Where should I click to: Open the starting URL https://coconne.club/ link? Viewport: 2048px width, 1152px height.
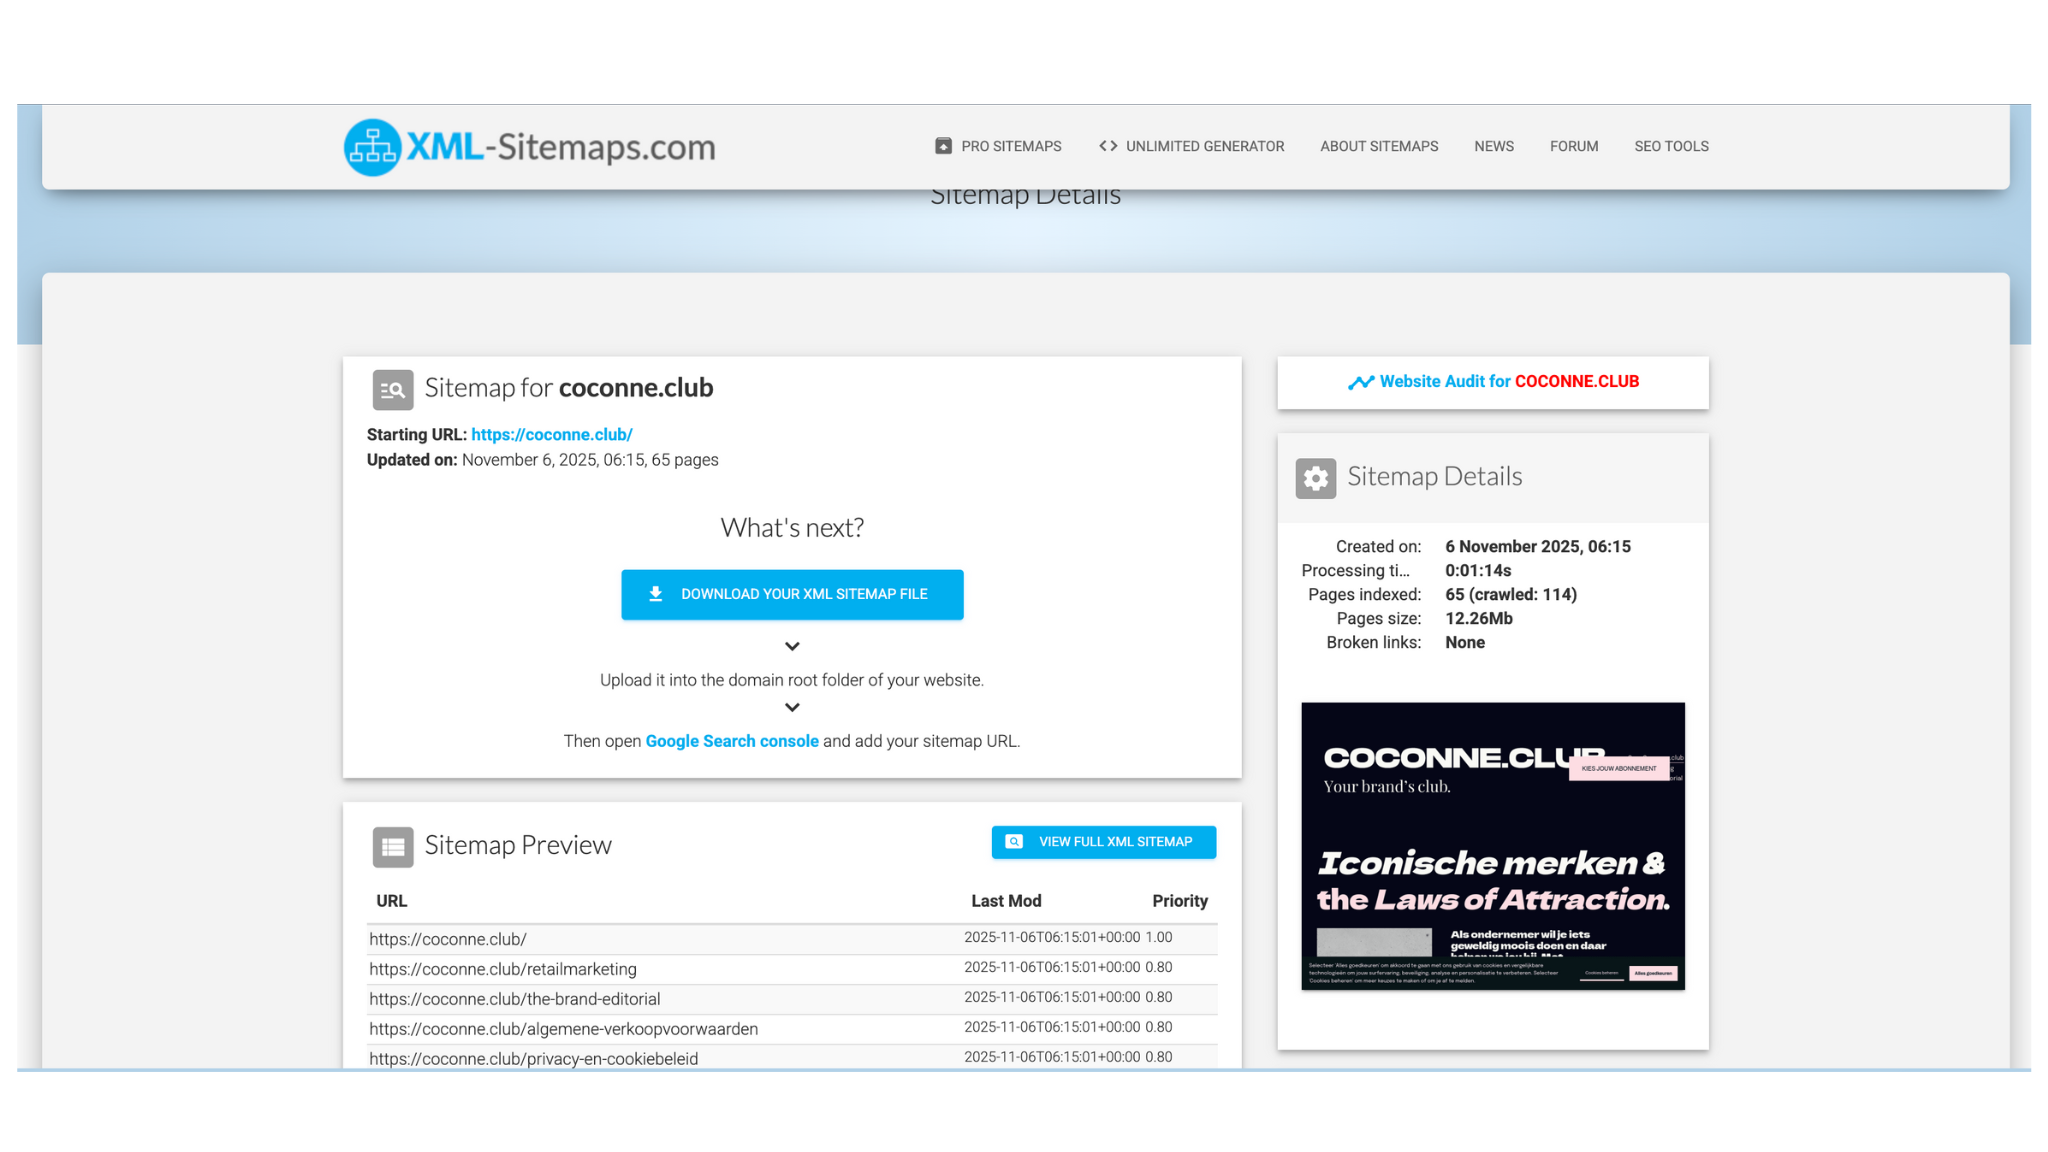click(551, 435)
